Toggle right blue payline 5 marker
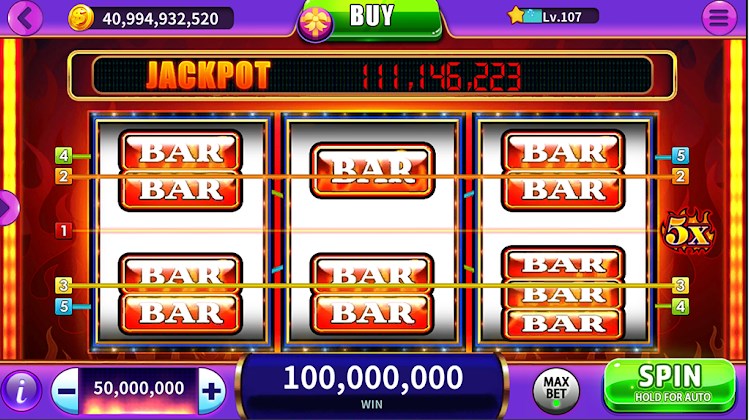 coord(680,155)
